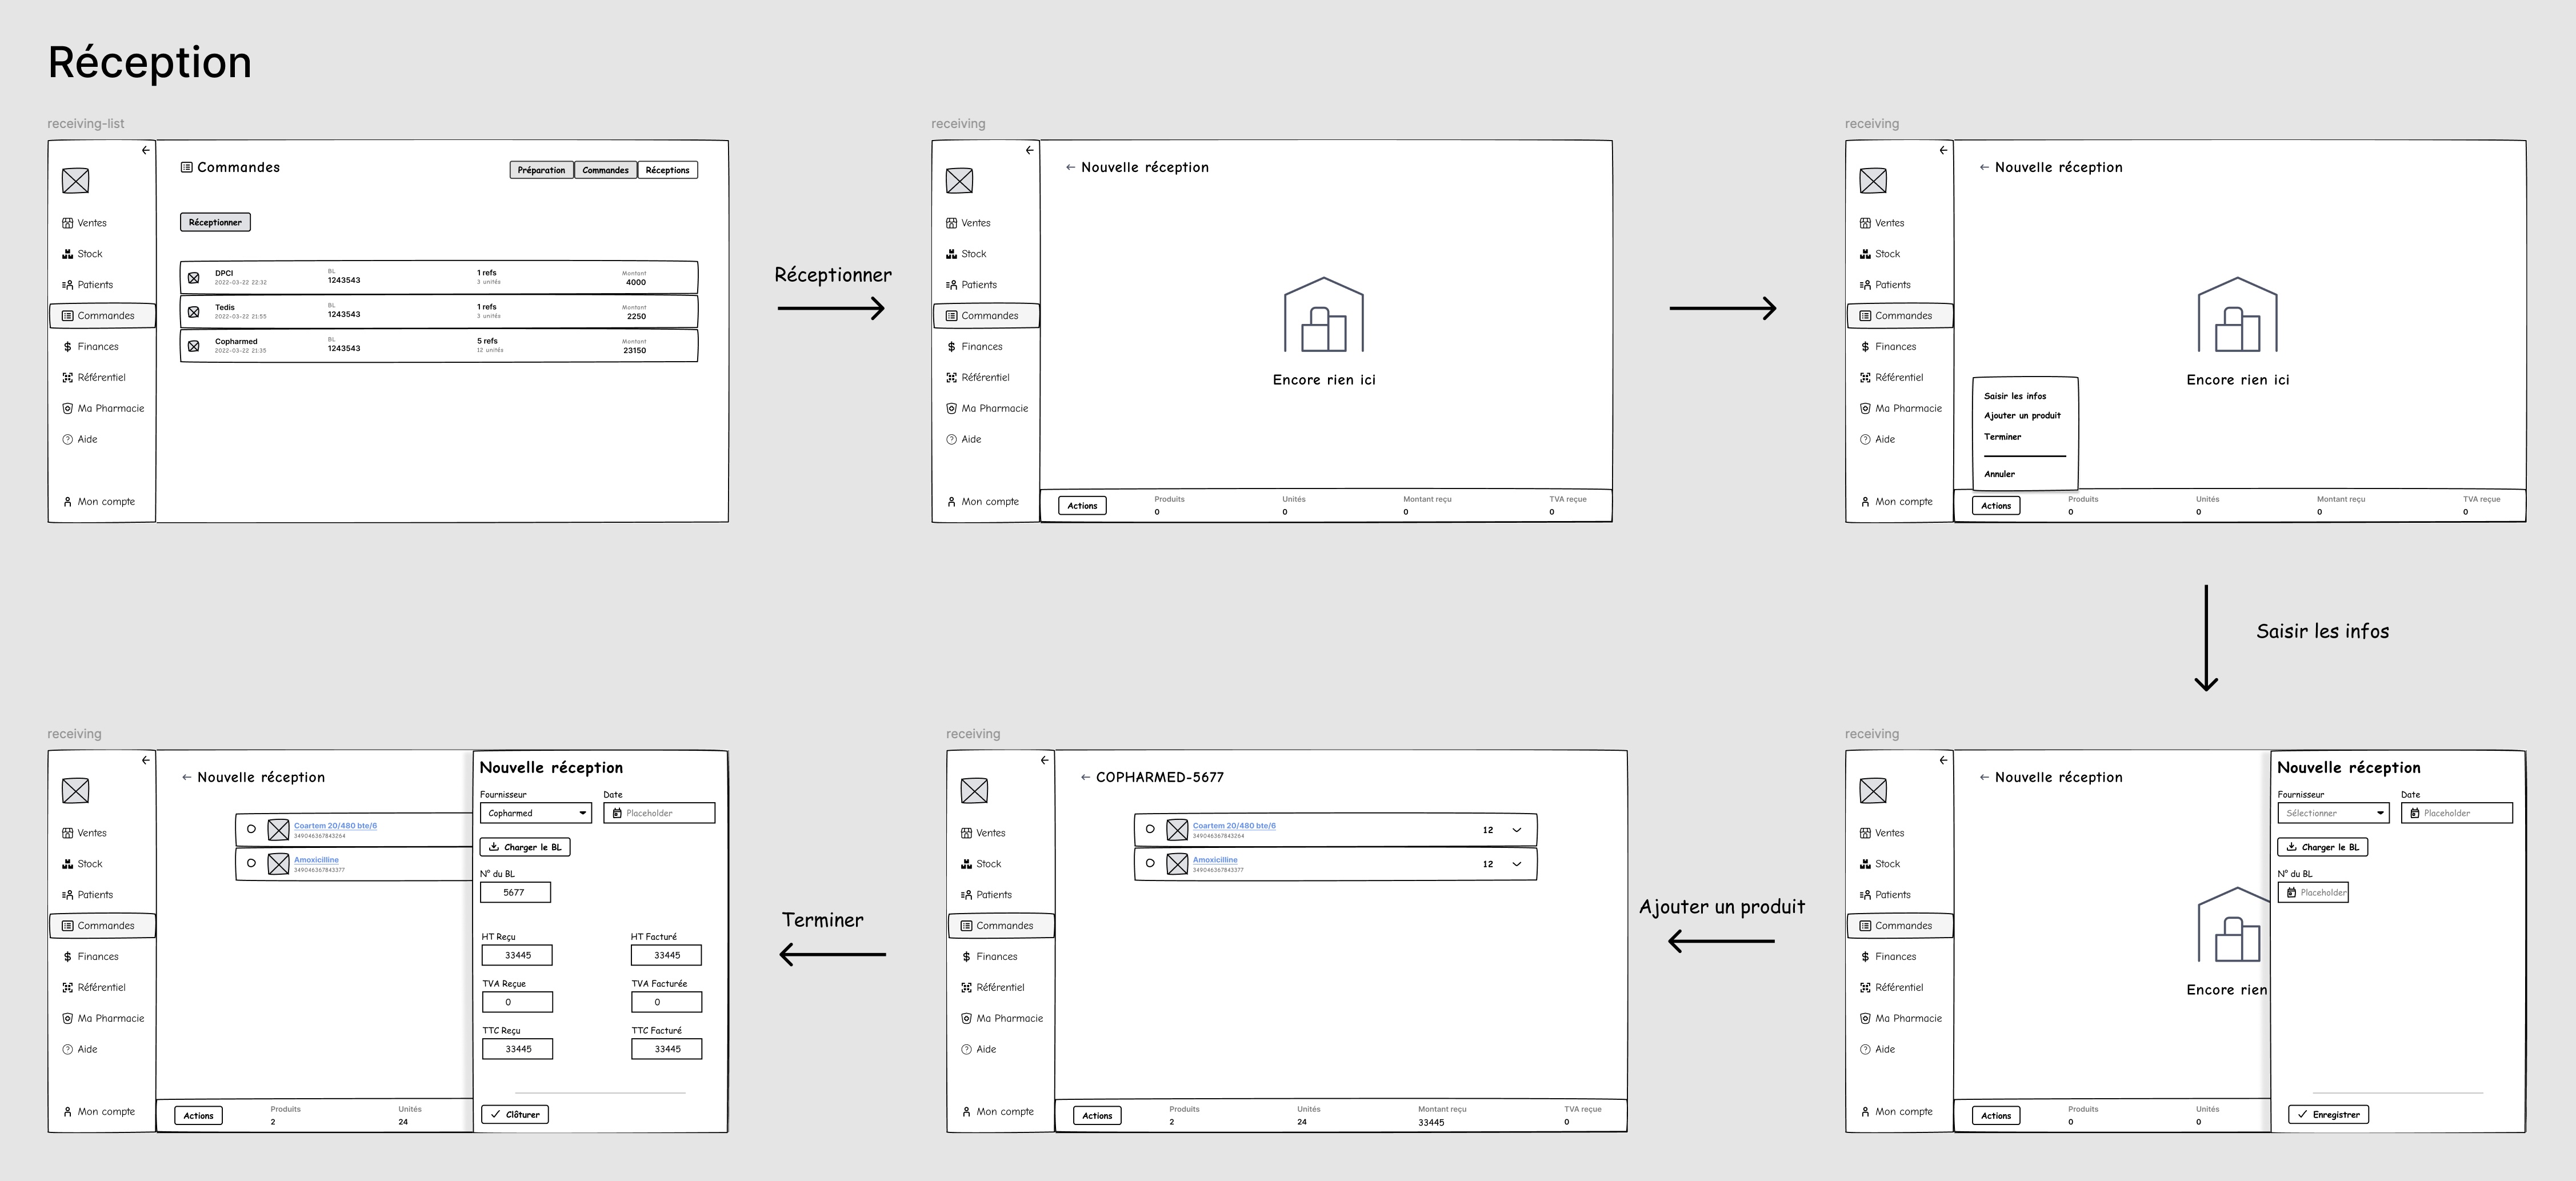Choose Annuler in the Actions popup menu
The height and width of the screenshot is (1181, 2576).
pos(1999,474)
